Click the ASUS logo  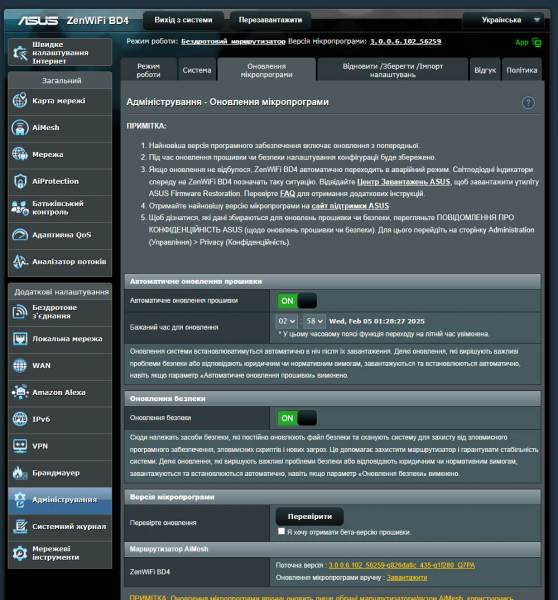(x=38, y=20)
